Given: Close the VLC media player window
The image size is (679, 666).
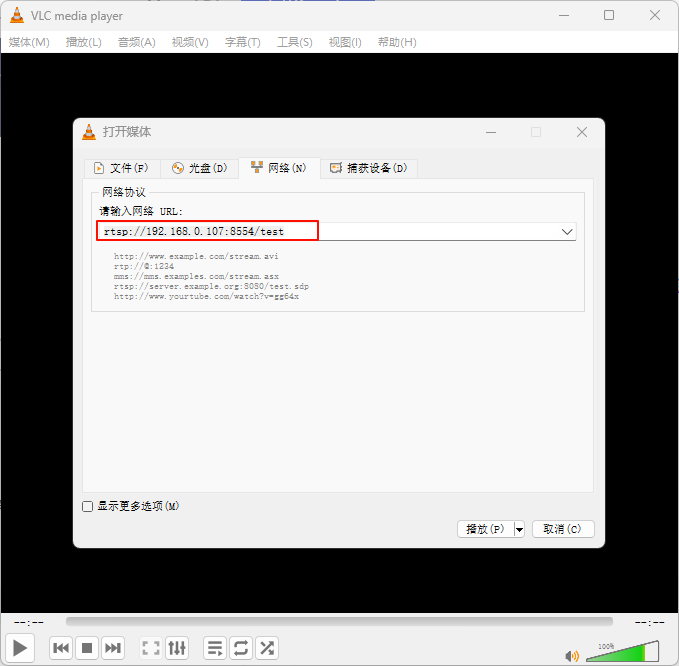Looking at the screenshot, I should click(655, 15).
